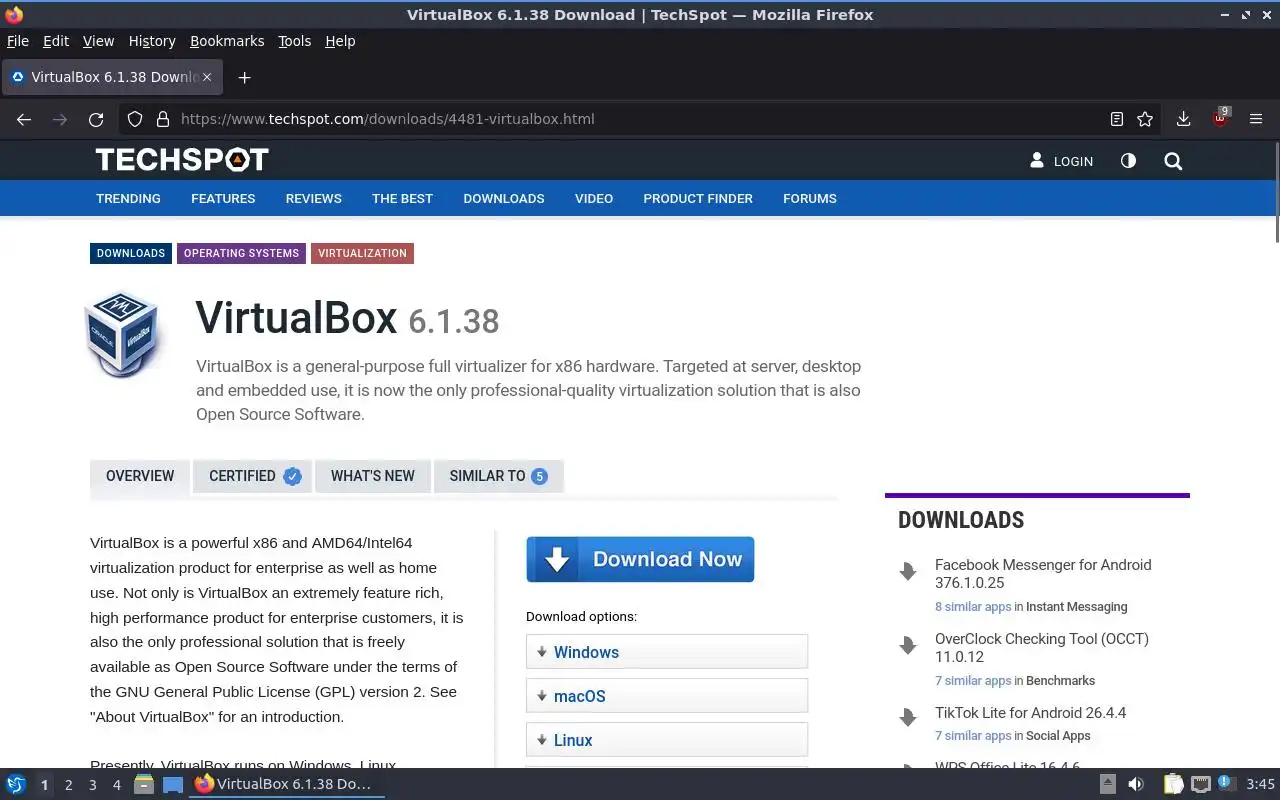Bookmark this page with the star icon
1280x800 pixels.
click(1145, 119)
